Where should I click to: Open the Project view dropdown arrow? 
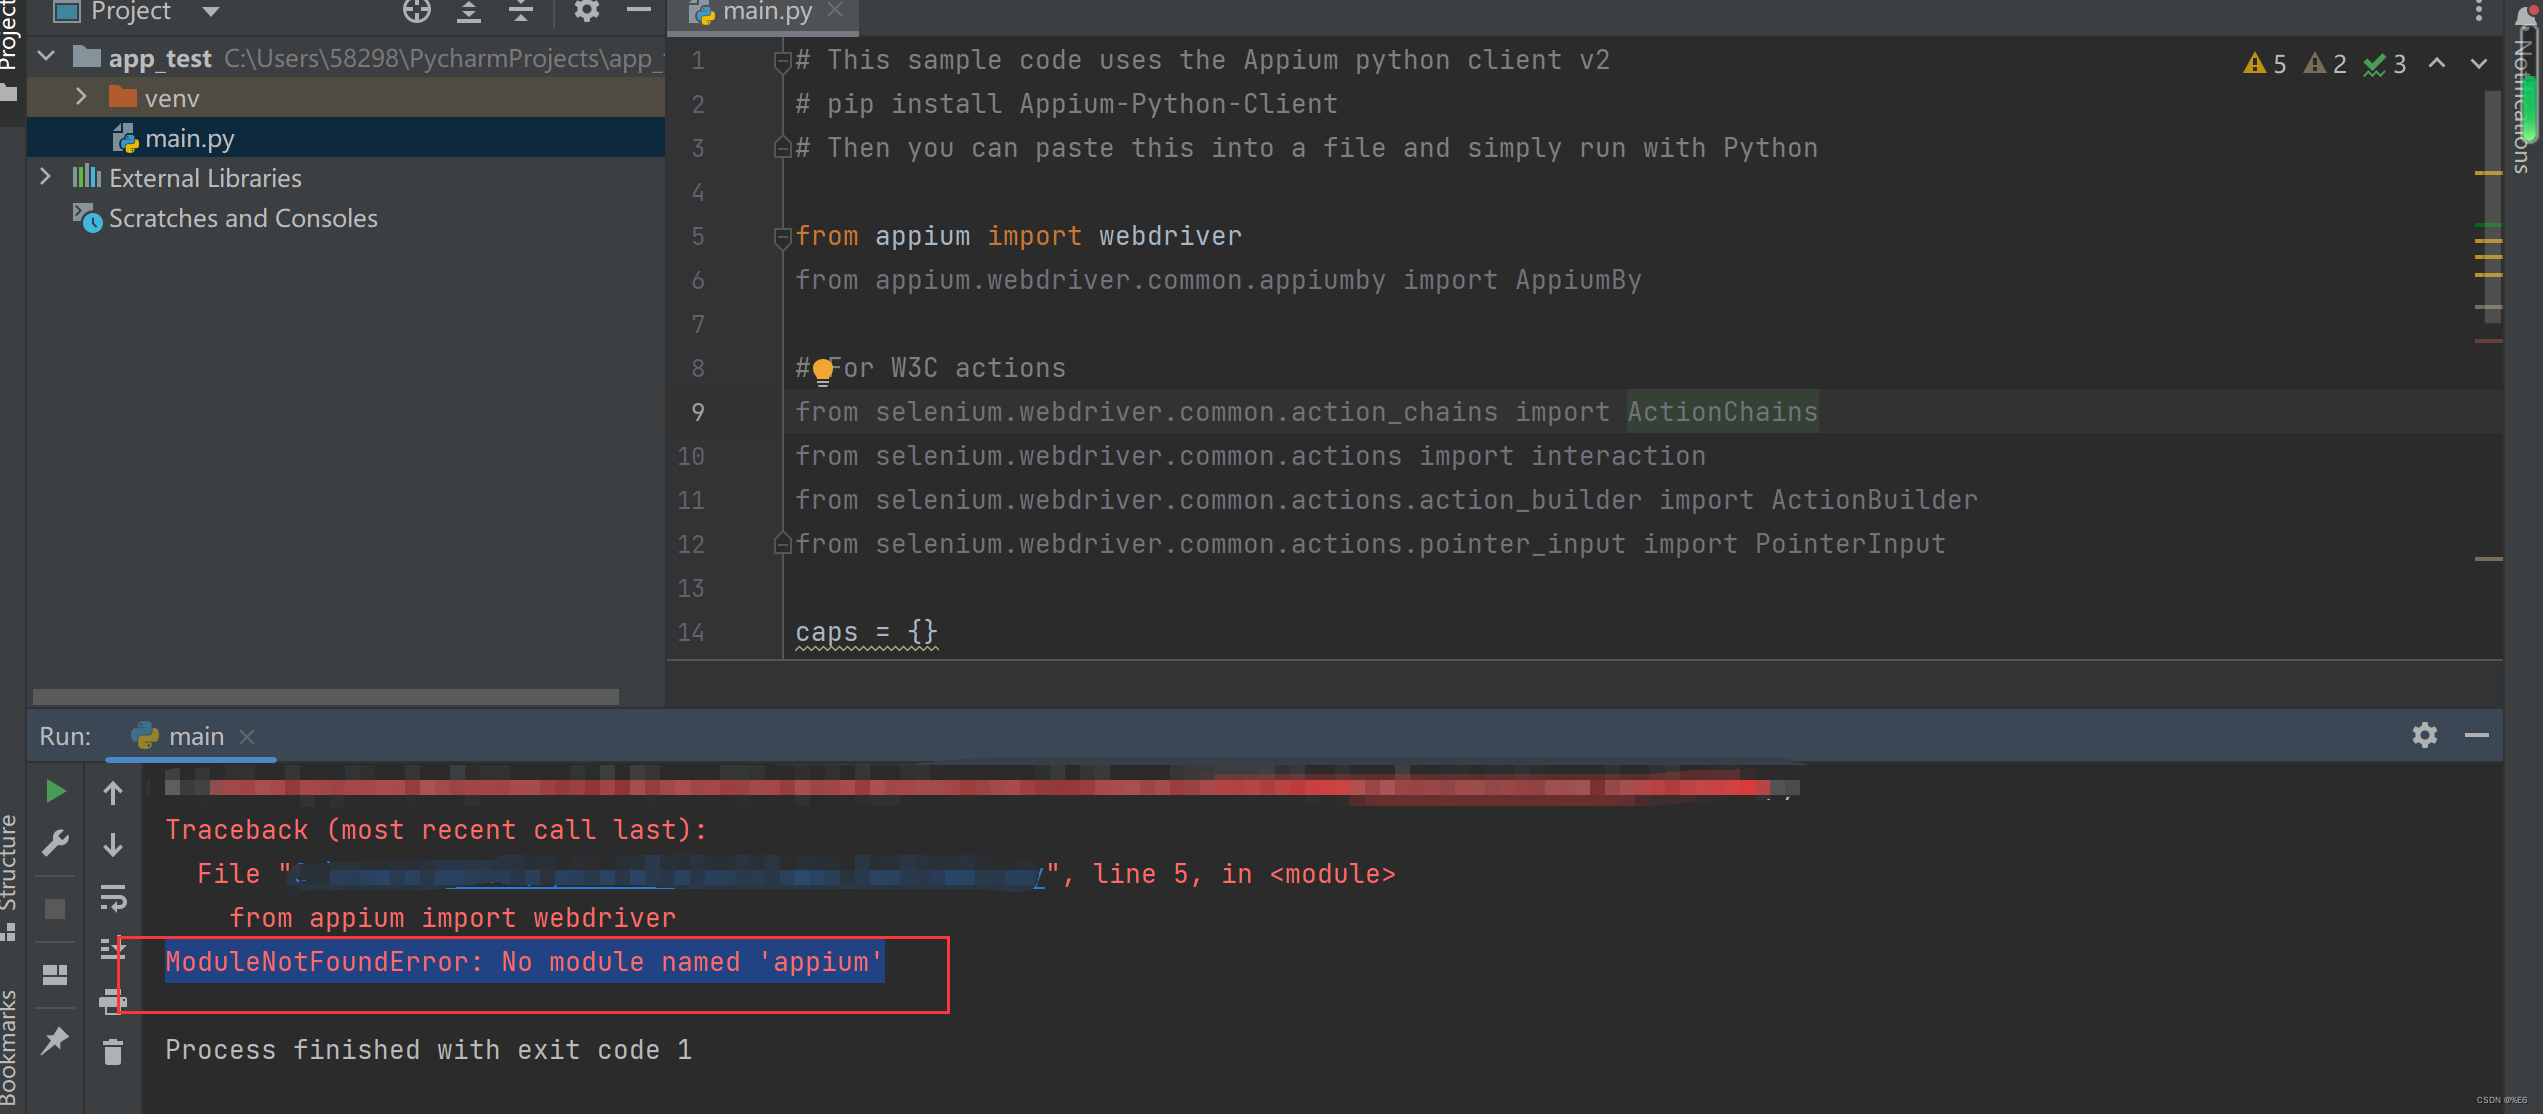[210, 12]
